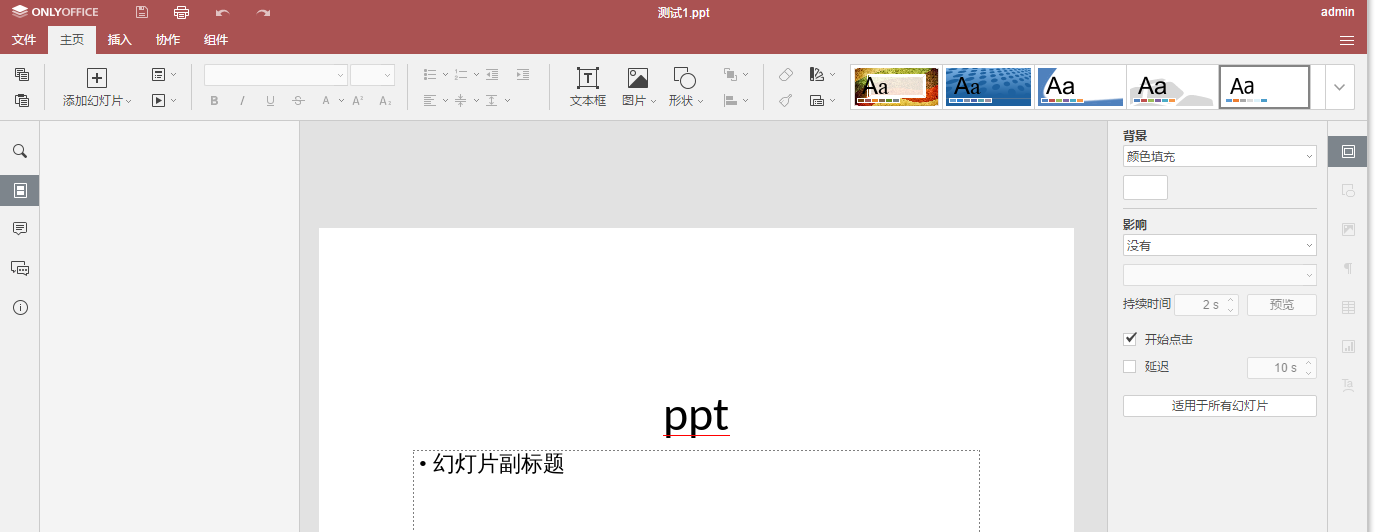Switch to the 协作 tab
1387x532 pixels.
pyautogui.click(x=168, y=40)
